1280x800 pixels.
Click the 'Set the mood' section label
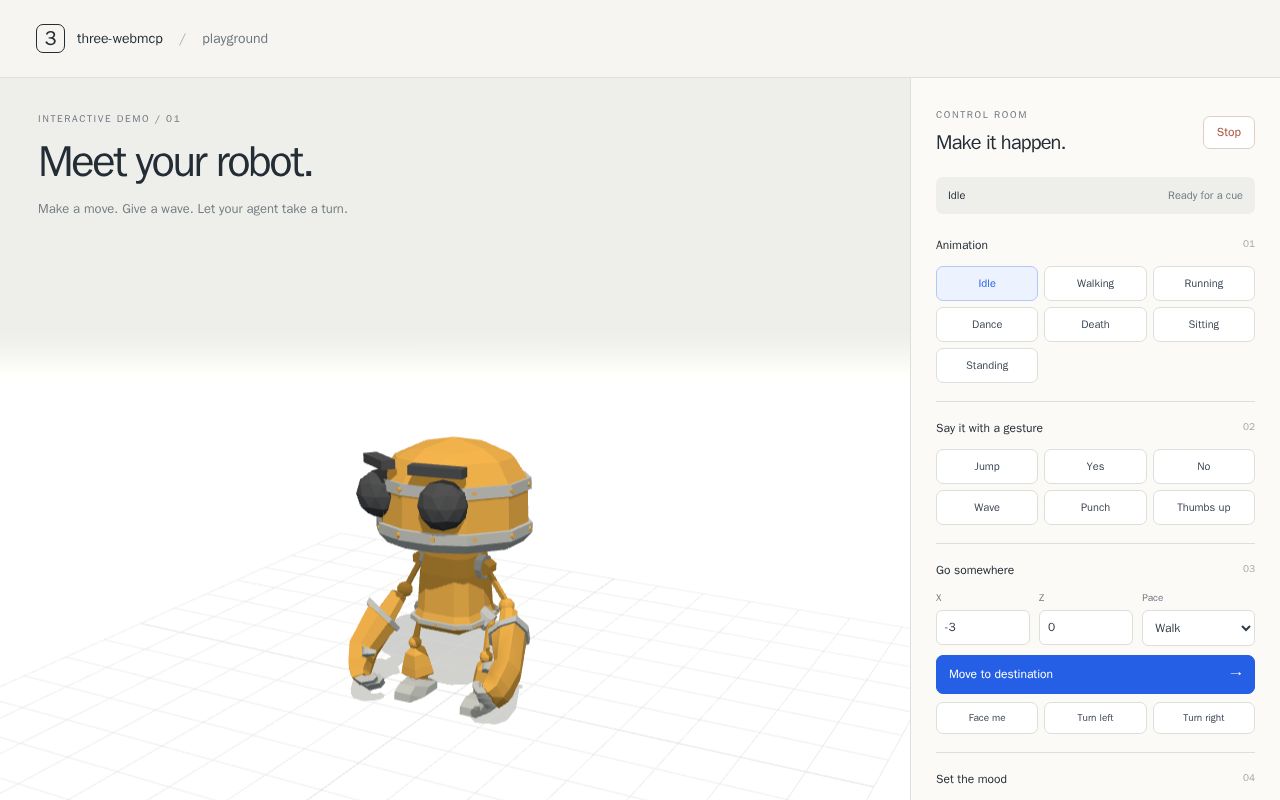point(971,779)
